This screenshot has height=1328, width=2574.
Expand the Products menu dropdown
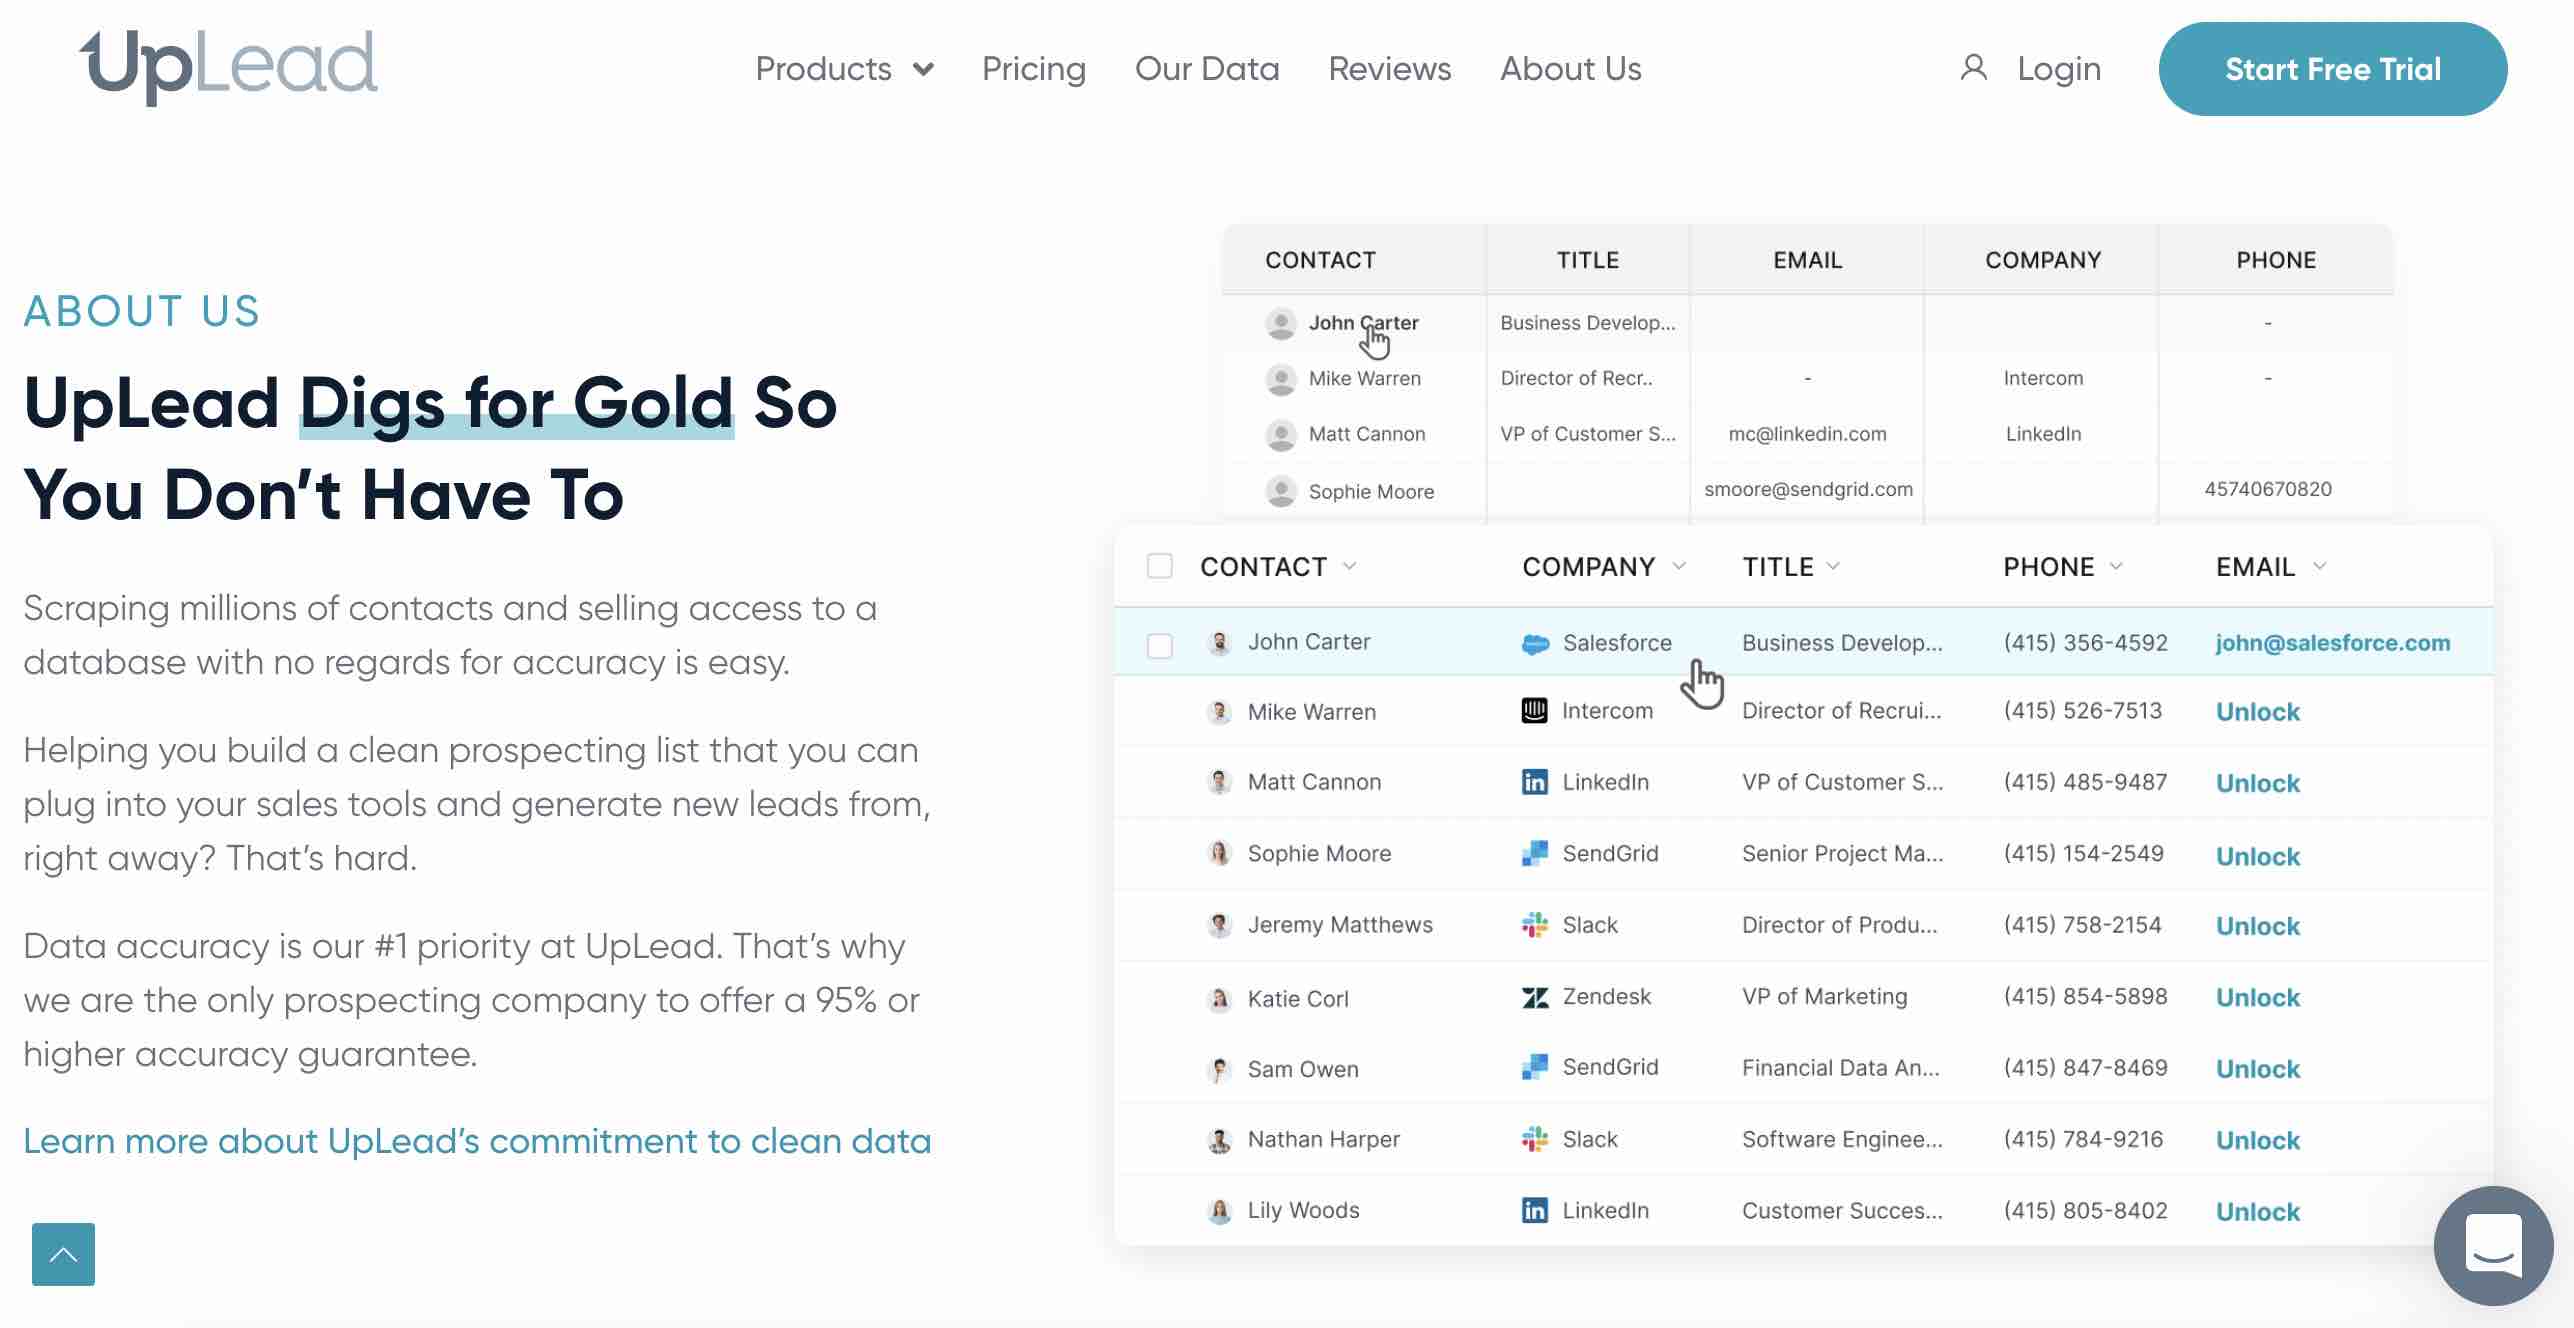pos(844,69)
